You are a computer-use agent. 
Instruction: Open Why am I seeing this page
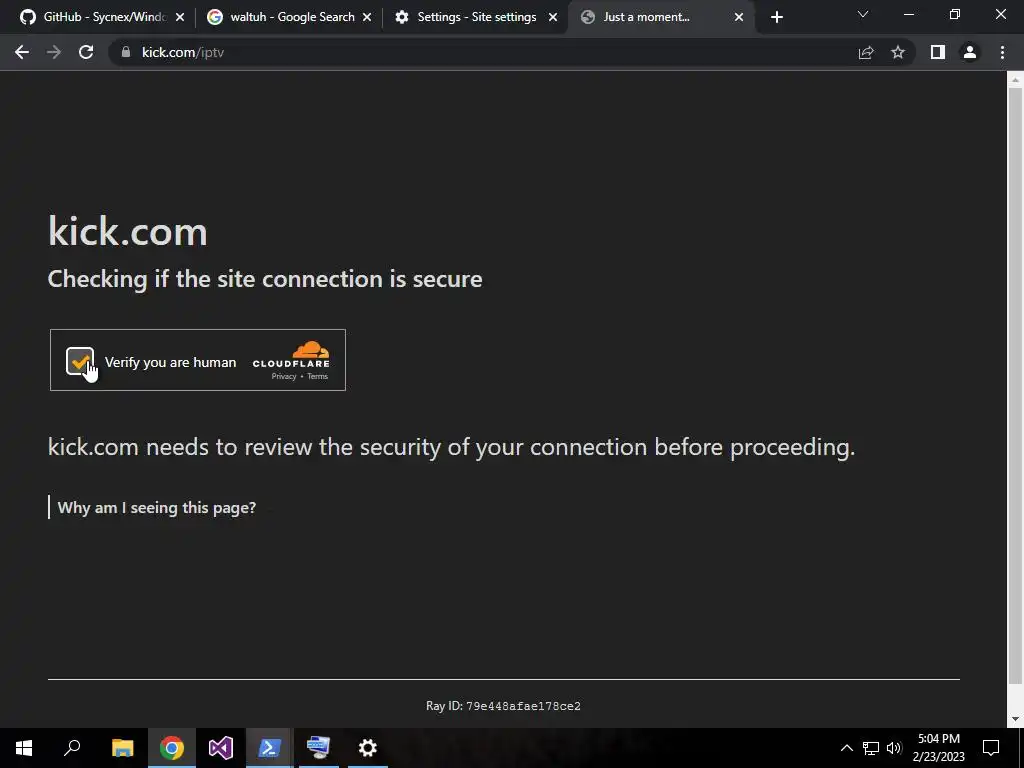[157, 507]
